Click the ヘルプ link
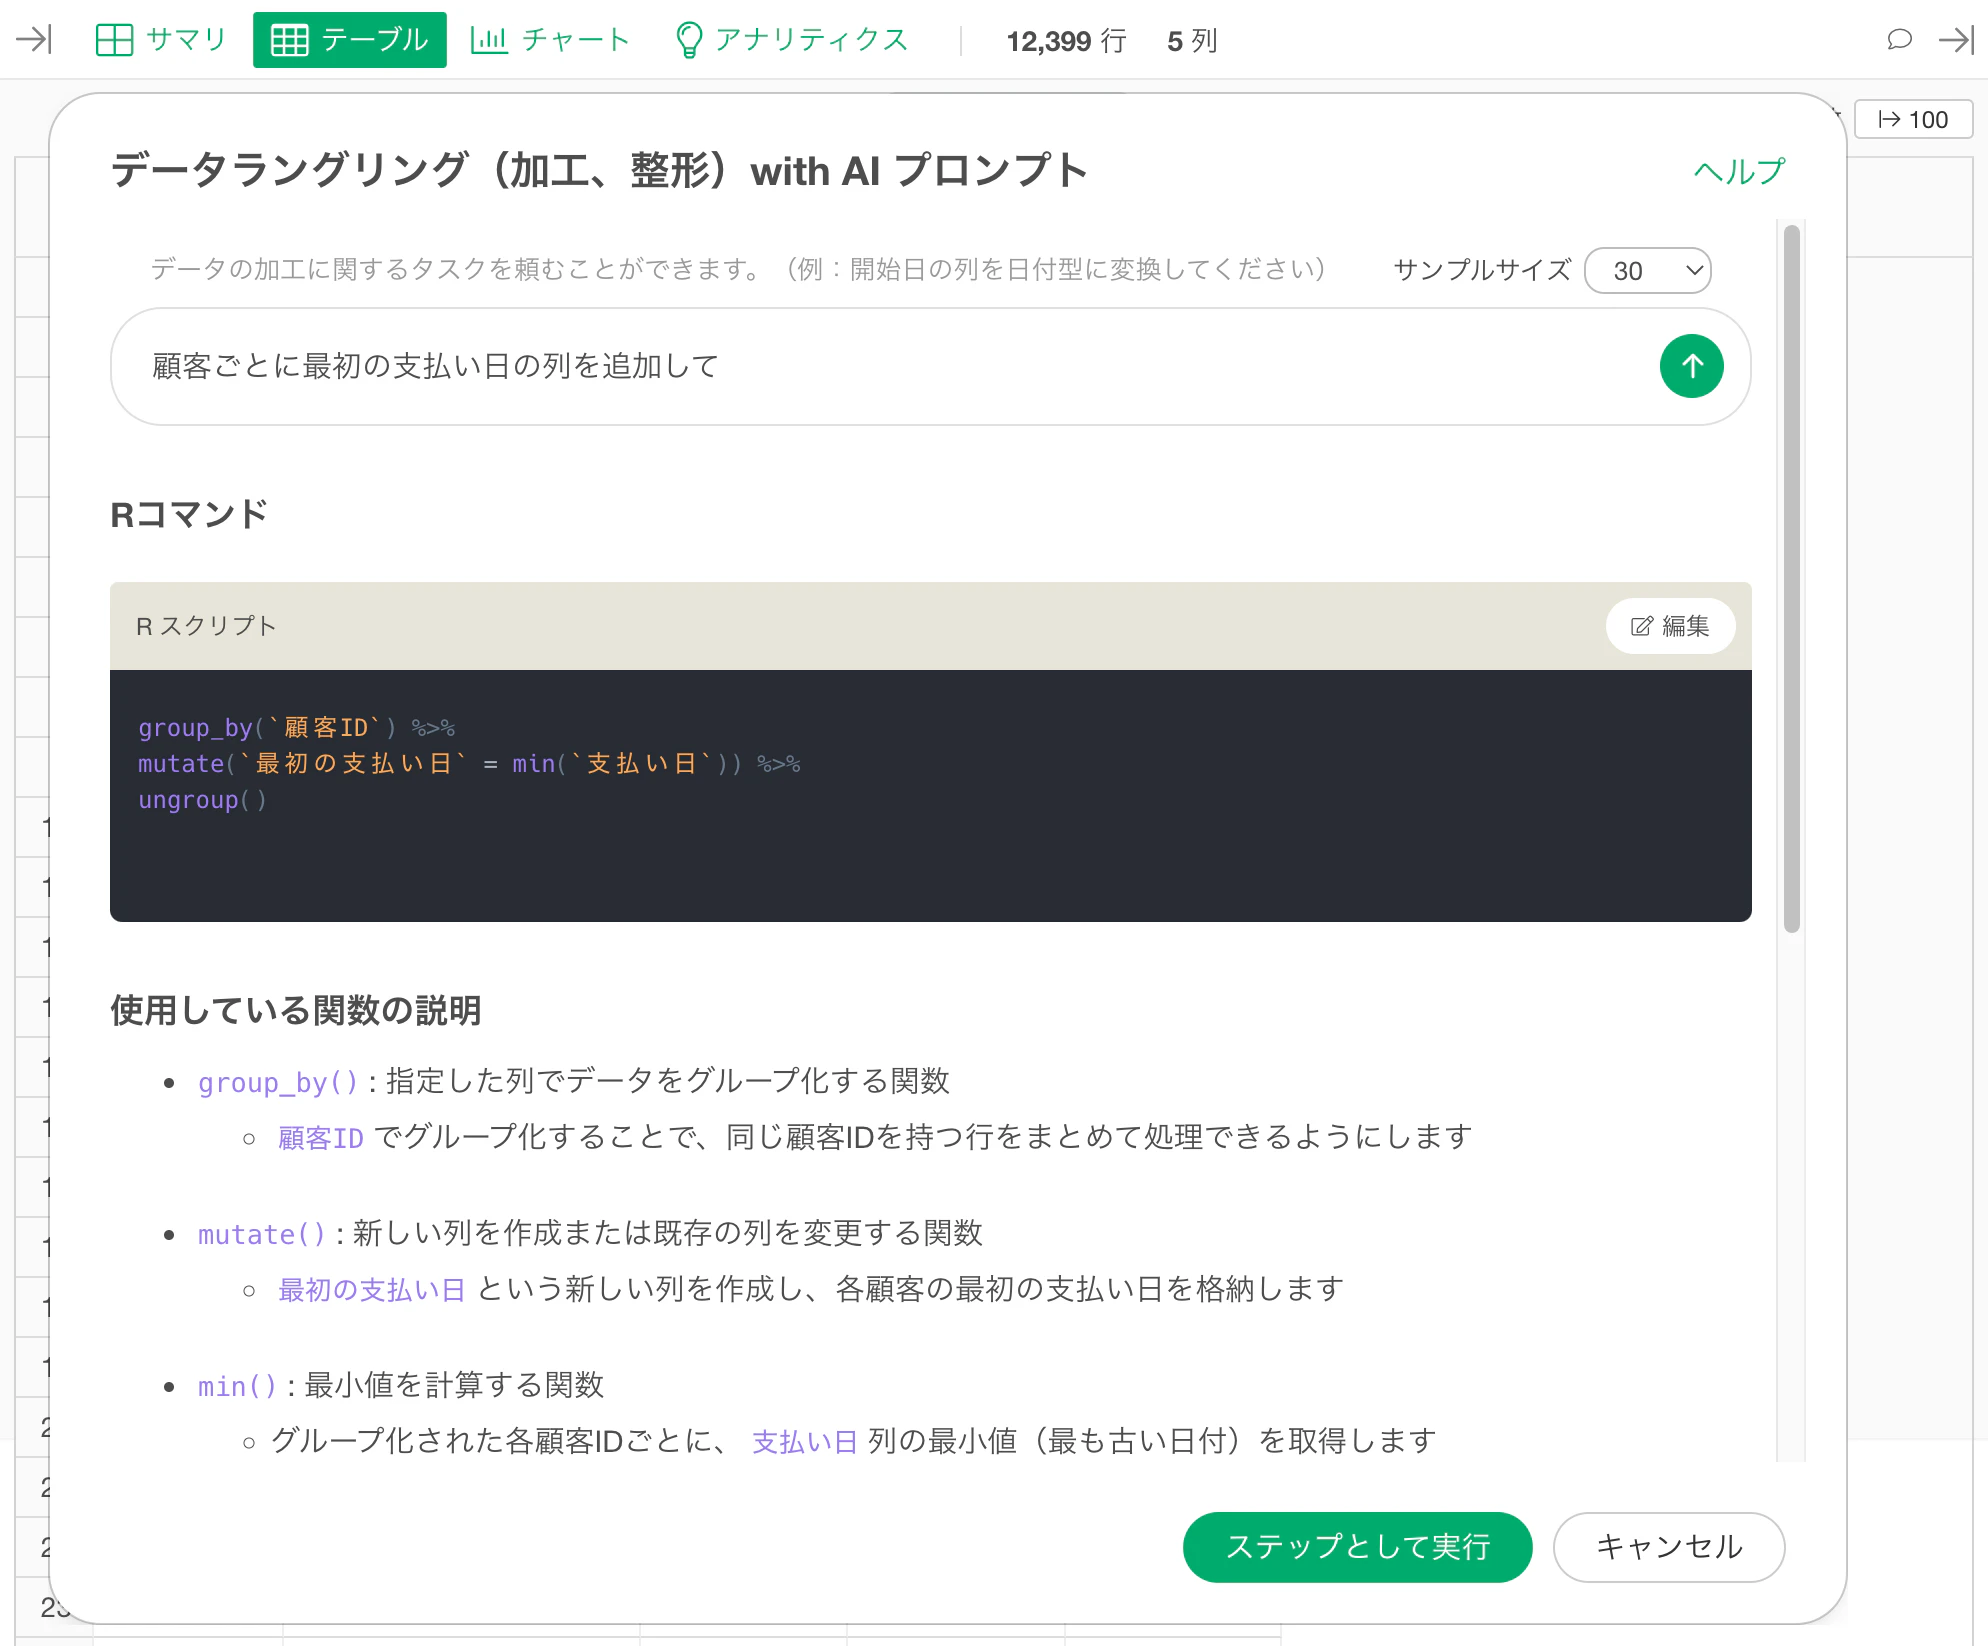The width and height of the screenshot is (1988, 1646). point(1739,171)
